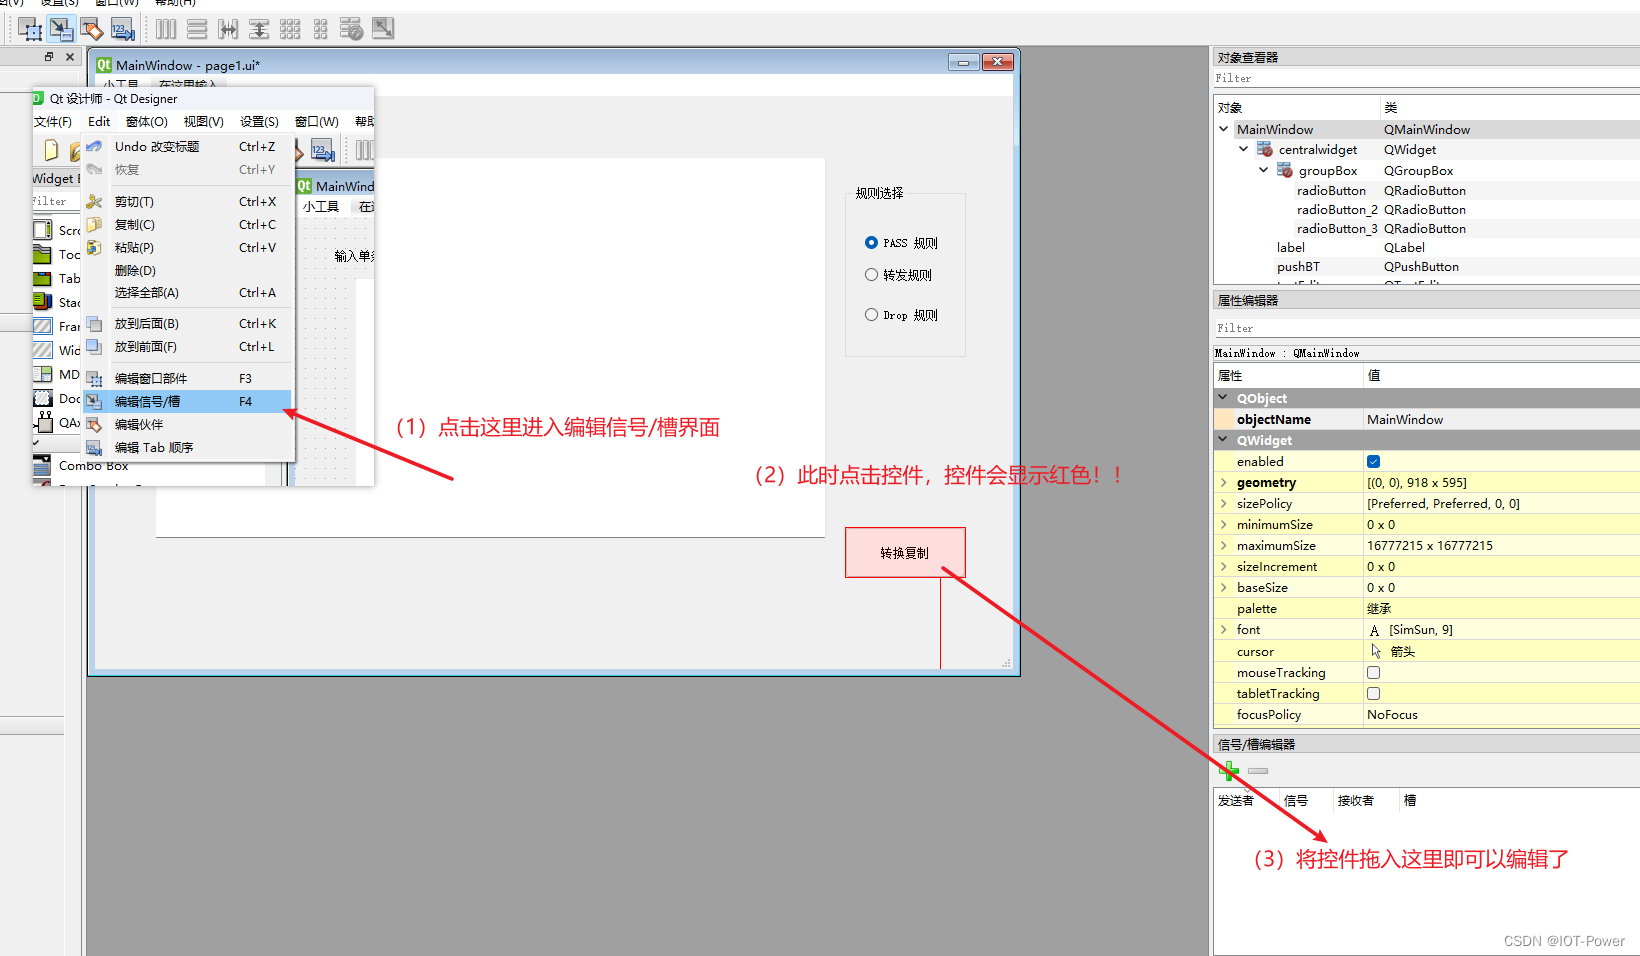The height and width of the screenshot is (956, 1640).
Task: Click the remove connection button in signal/slot editor
Action: [x=1257, y=771]
